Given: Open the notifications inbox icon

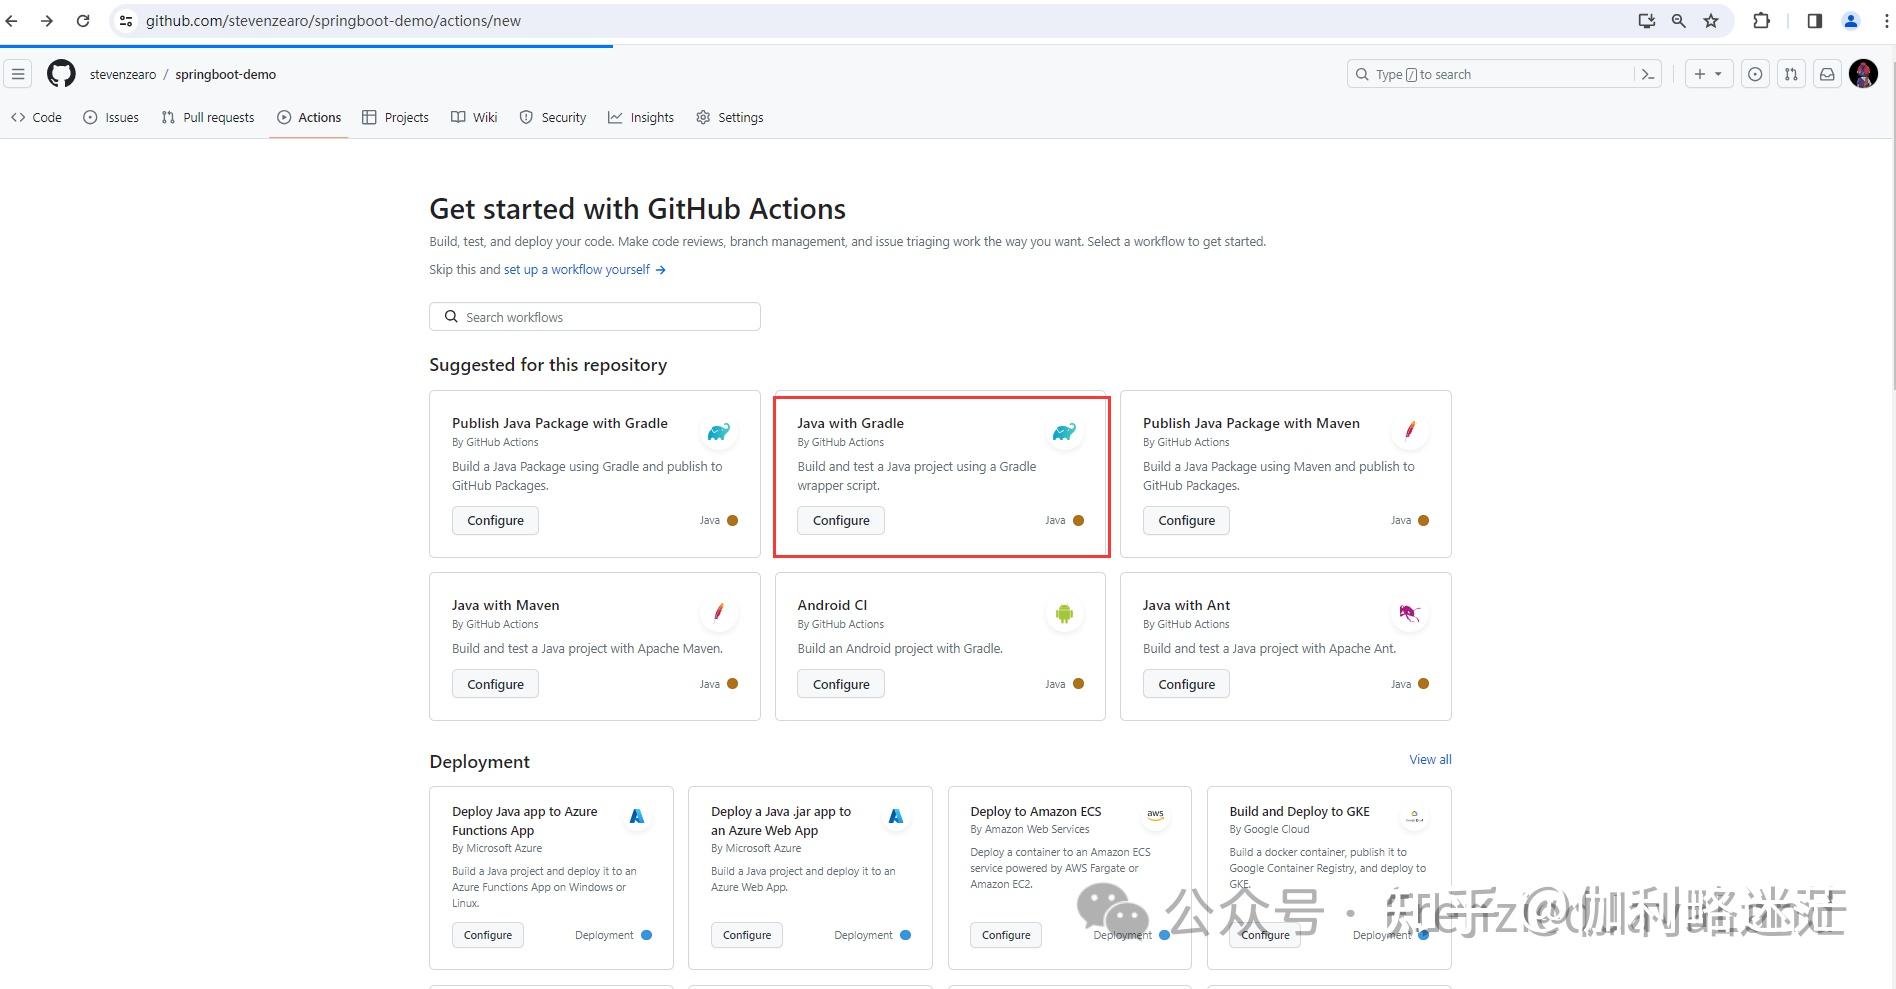Looking at the screenshot, I should pos(1828,73).
